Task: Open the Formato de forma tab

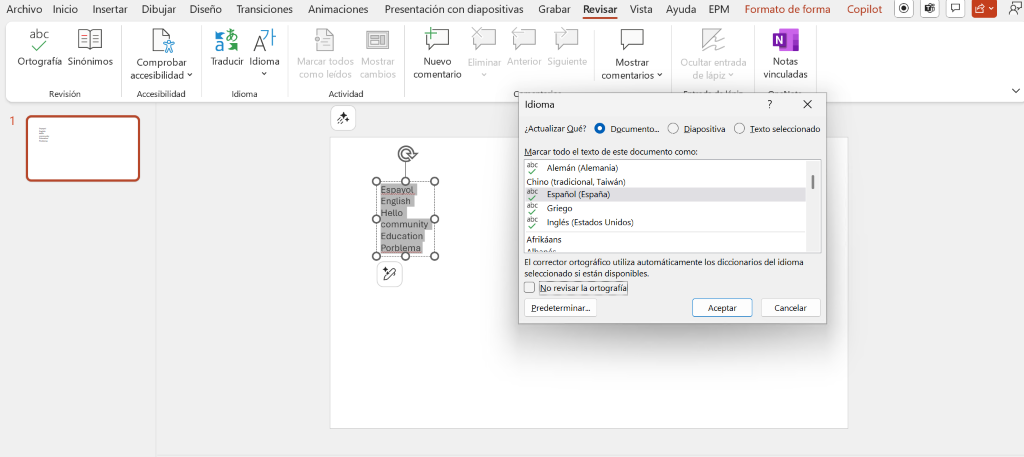Action: (x=788, y=9)
